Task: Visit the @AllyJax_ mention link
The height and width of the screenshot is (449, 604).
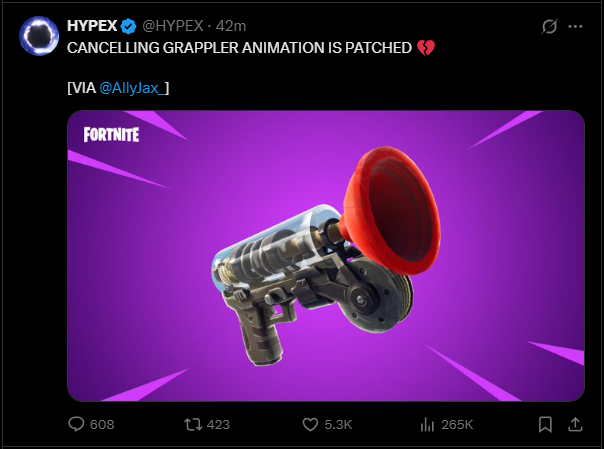Action: pos(132,88)
